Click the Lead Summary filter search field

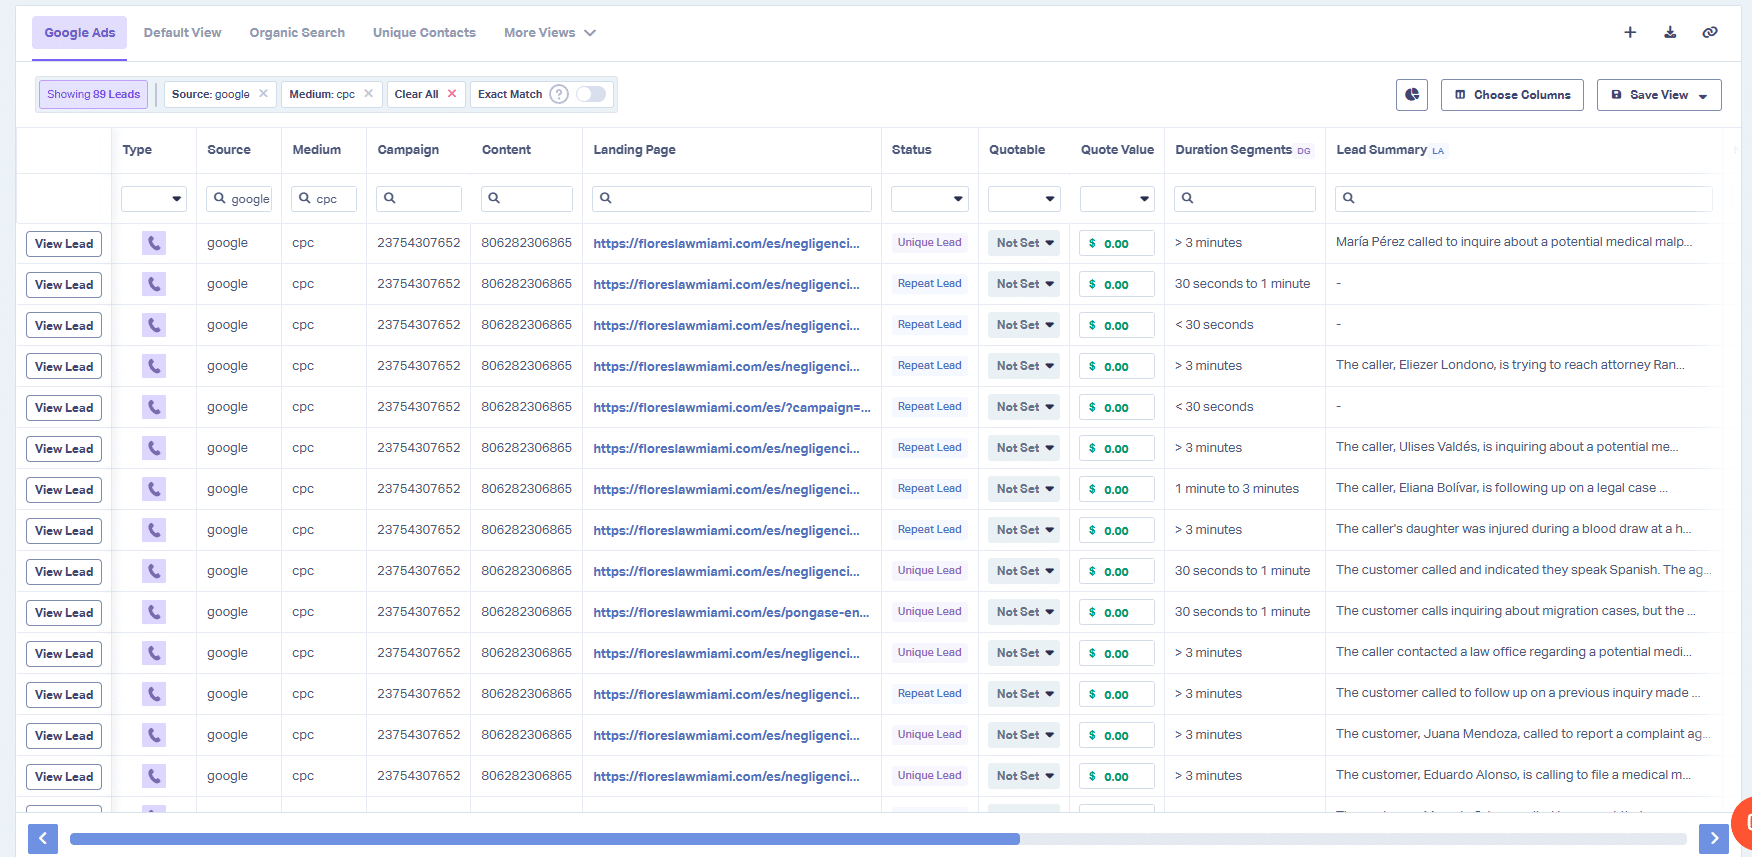1524,199
